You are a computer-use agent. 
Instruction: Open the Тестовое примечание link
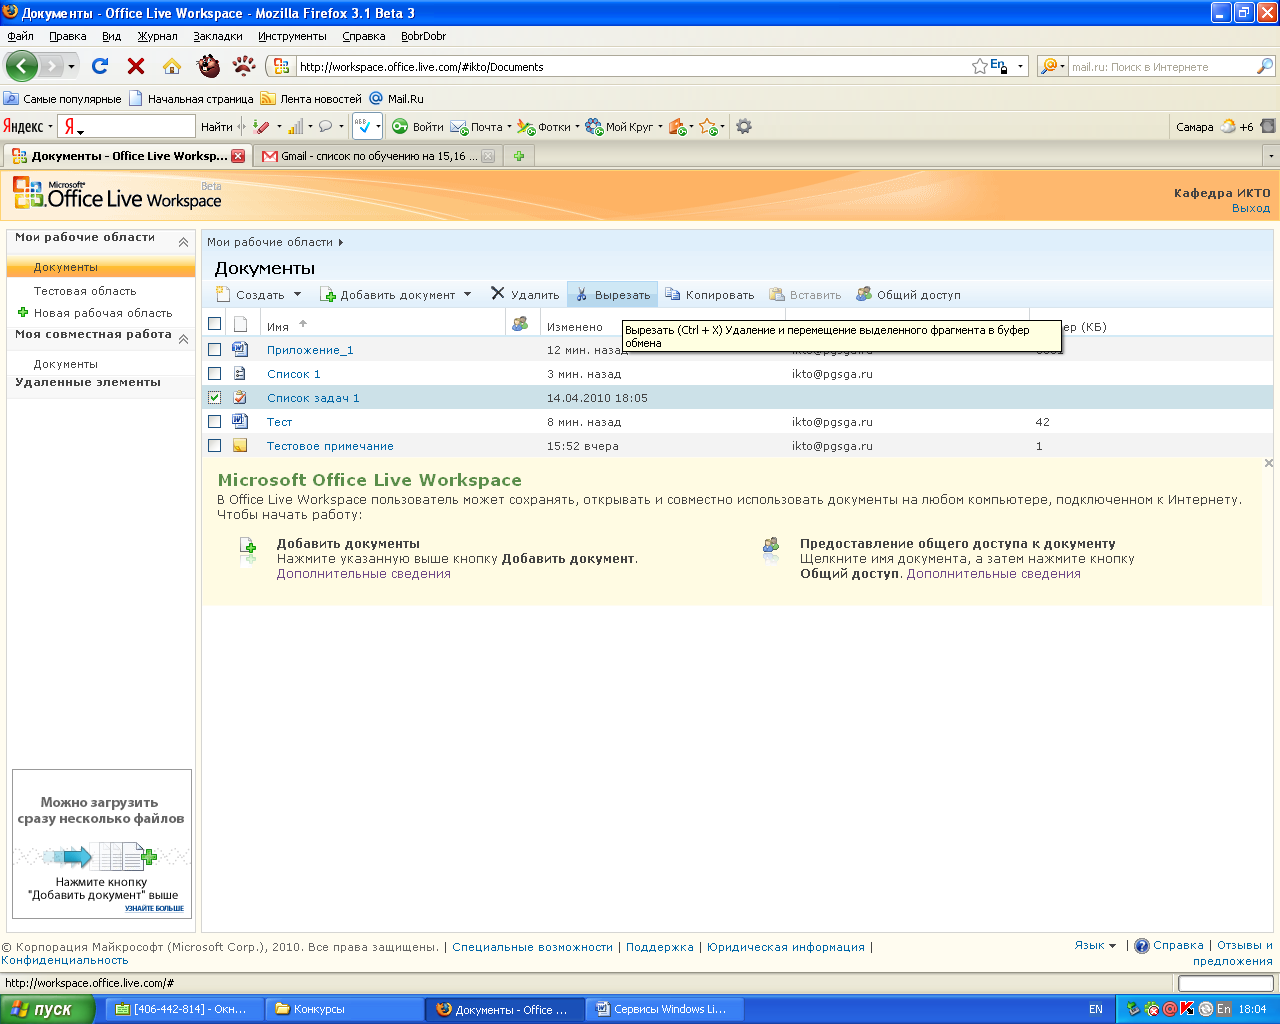tap(330, 446)
